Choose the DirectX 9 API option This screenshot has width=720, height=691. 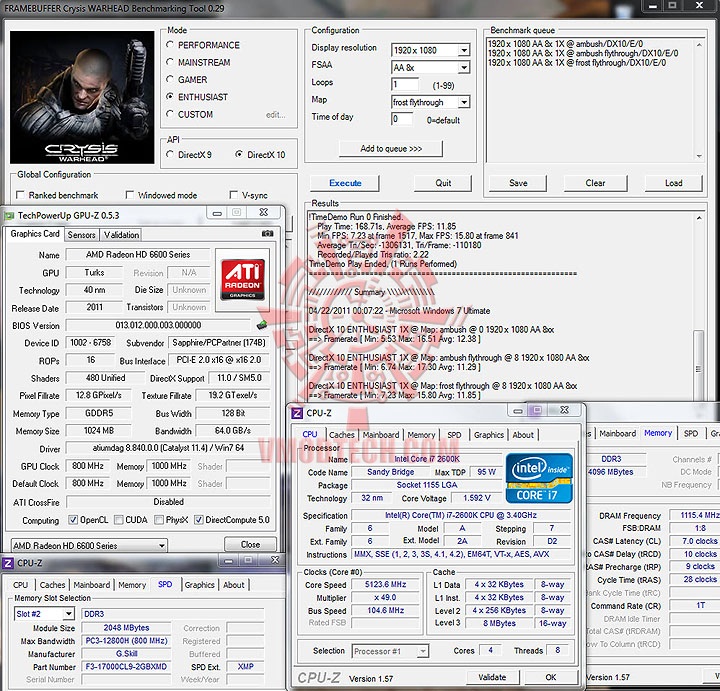tap(170, 154)
